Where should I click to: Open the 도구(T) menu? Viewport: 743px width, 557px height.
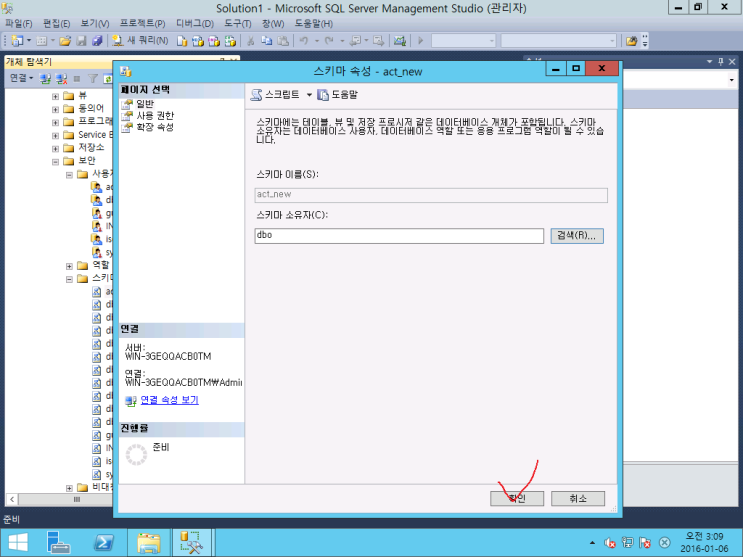pyautogui.click(x=238, y=23)
